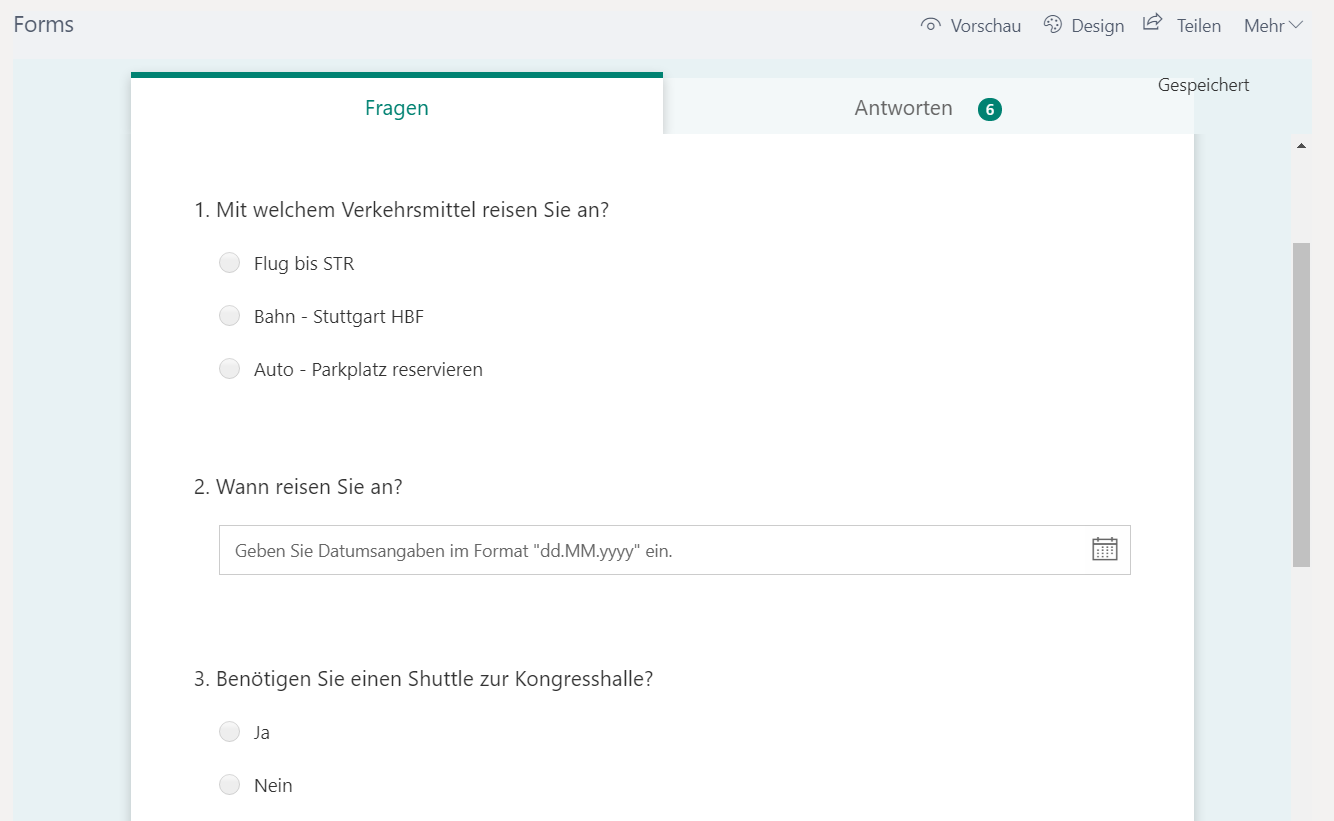Click Teilen to share the form

pos(1182,26)
